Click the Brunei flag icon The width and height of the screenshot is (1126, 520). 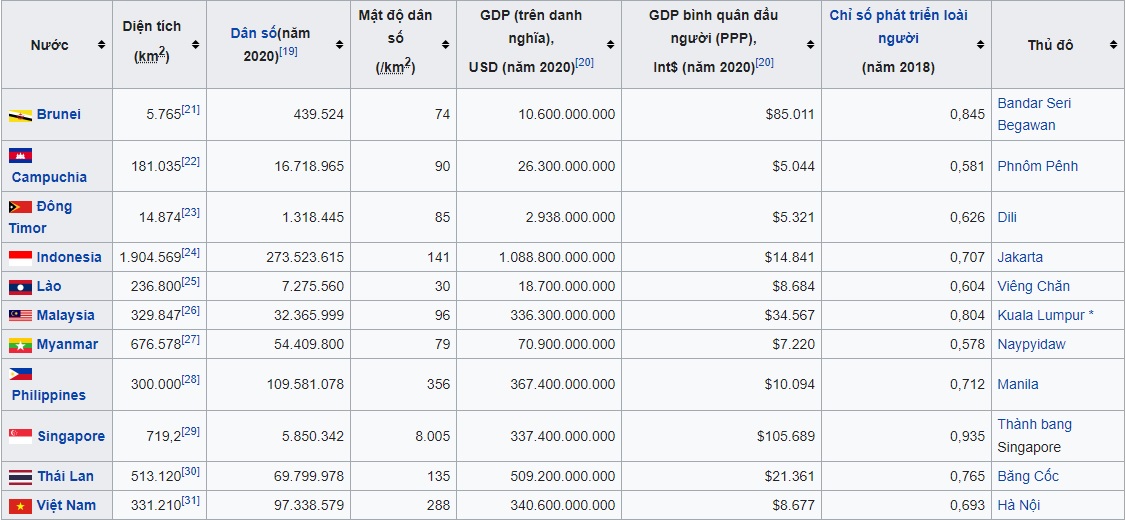pos(20,115)
